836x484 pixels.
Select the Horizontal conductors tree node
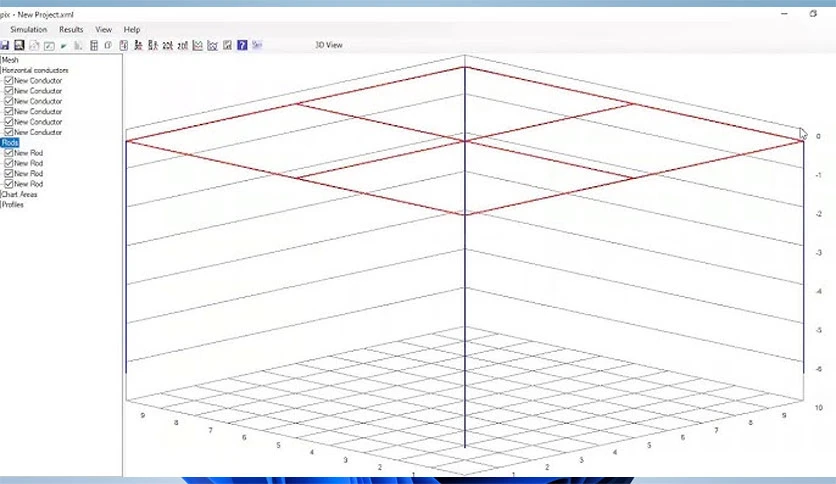(x=35, y=70)
